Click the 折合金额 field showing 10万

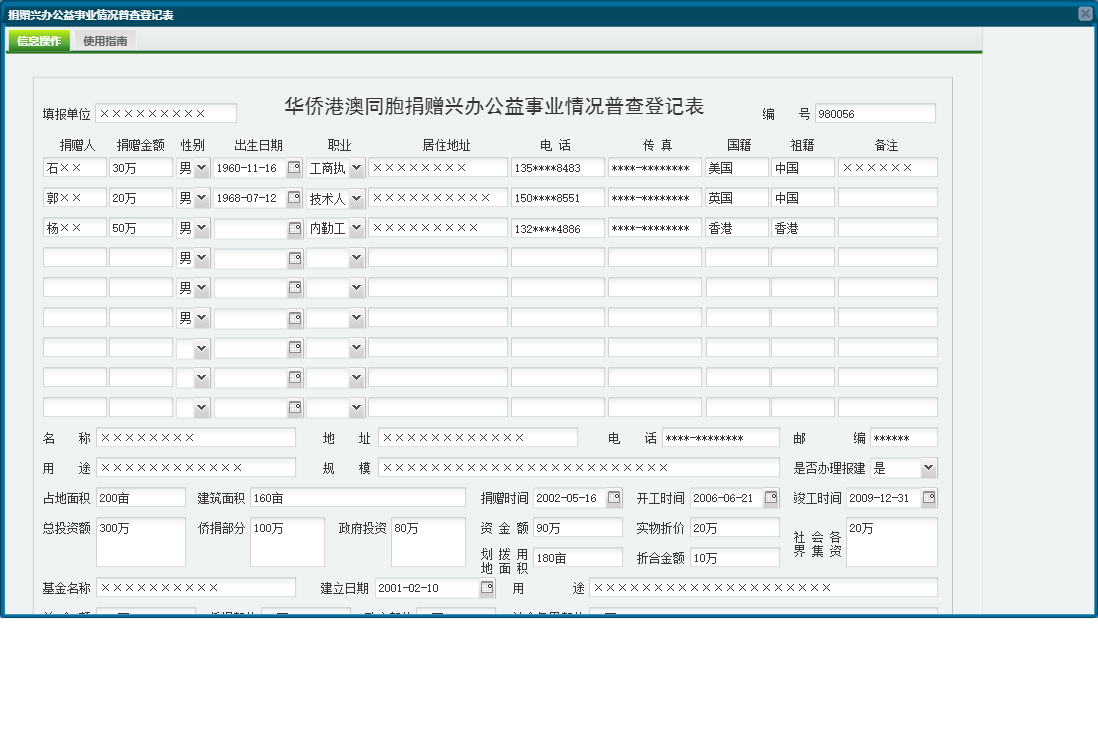click(735, 558)
